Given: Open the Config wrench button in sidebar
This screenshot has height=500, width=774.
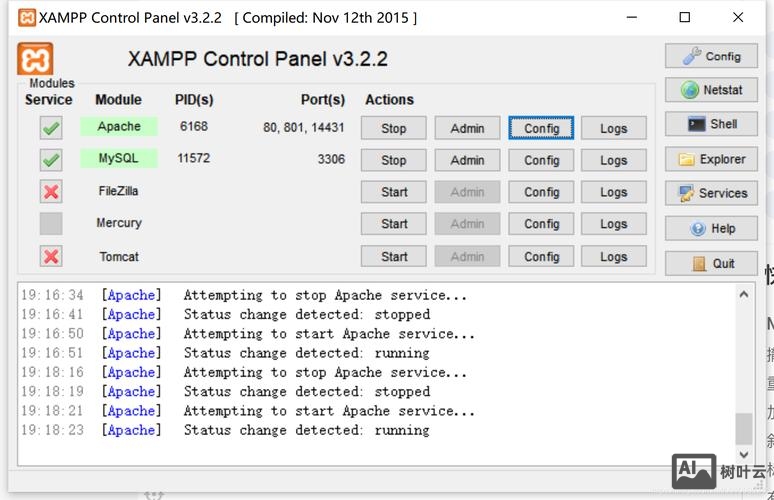Looking at the screenshot, I should pyautogui.click(x=711, y=56).
